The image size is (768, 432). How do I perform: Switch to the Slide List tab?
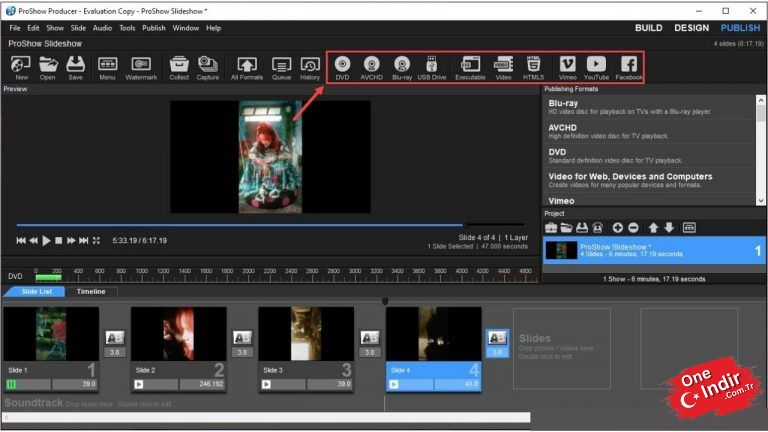coord(37,291)
